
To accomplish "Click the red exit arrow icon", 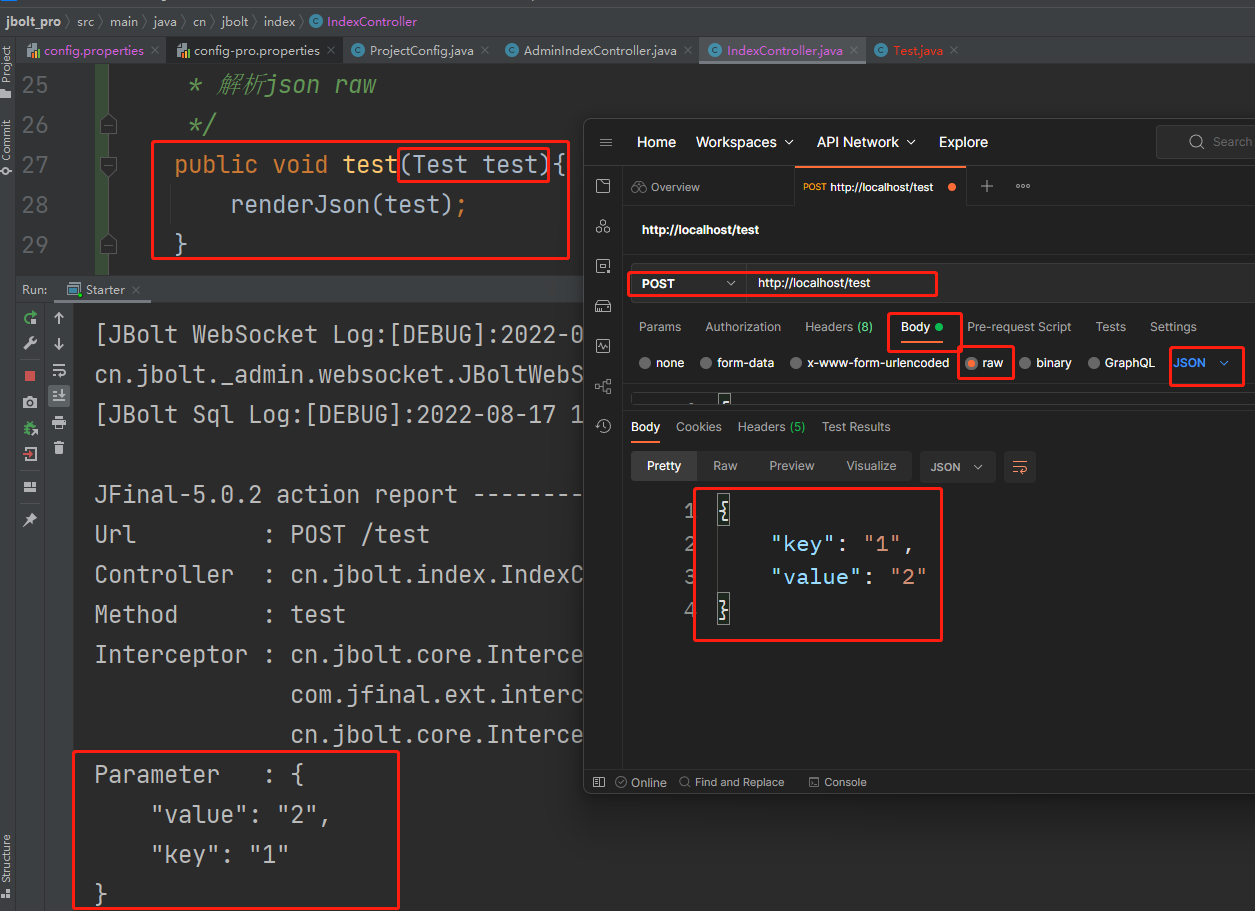I will 30,454.
